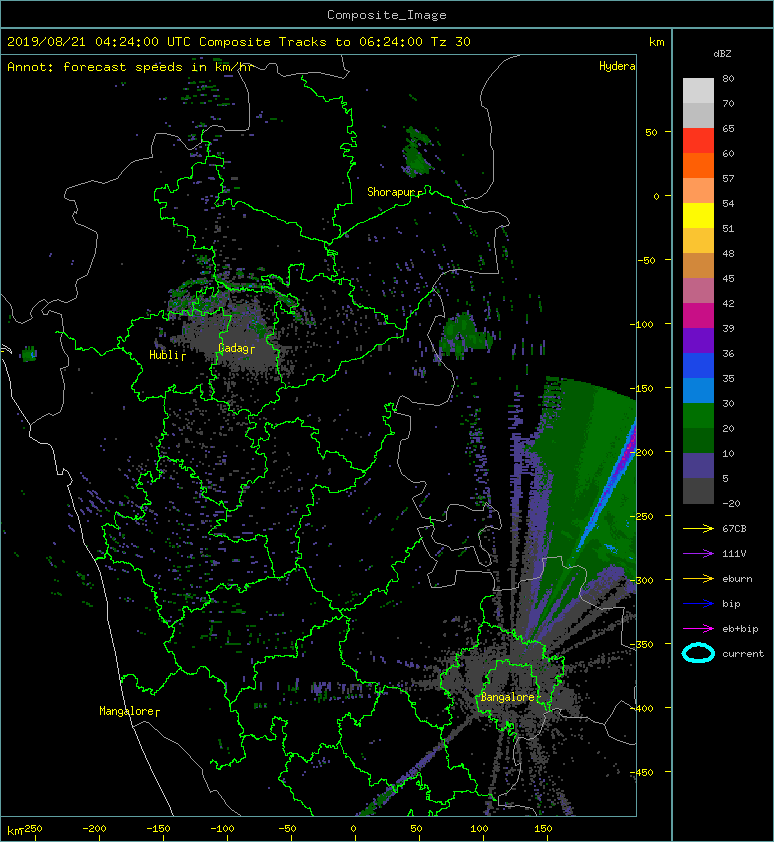Click the '80' value on dBZ scale
The image size is (774, 842).
728,78
